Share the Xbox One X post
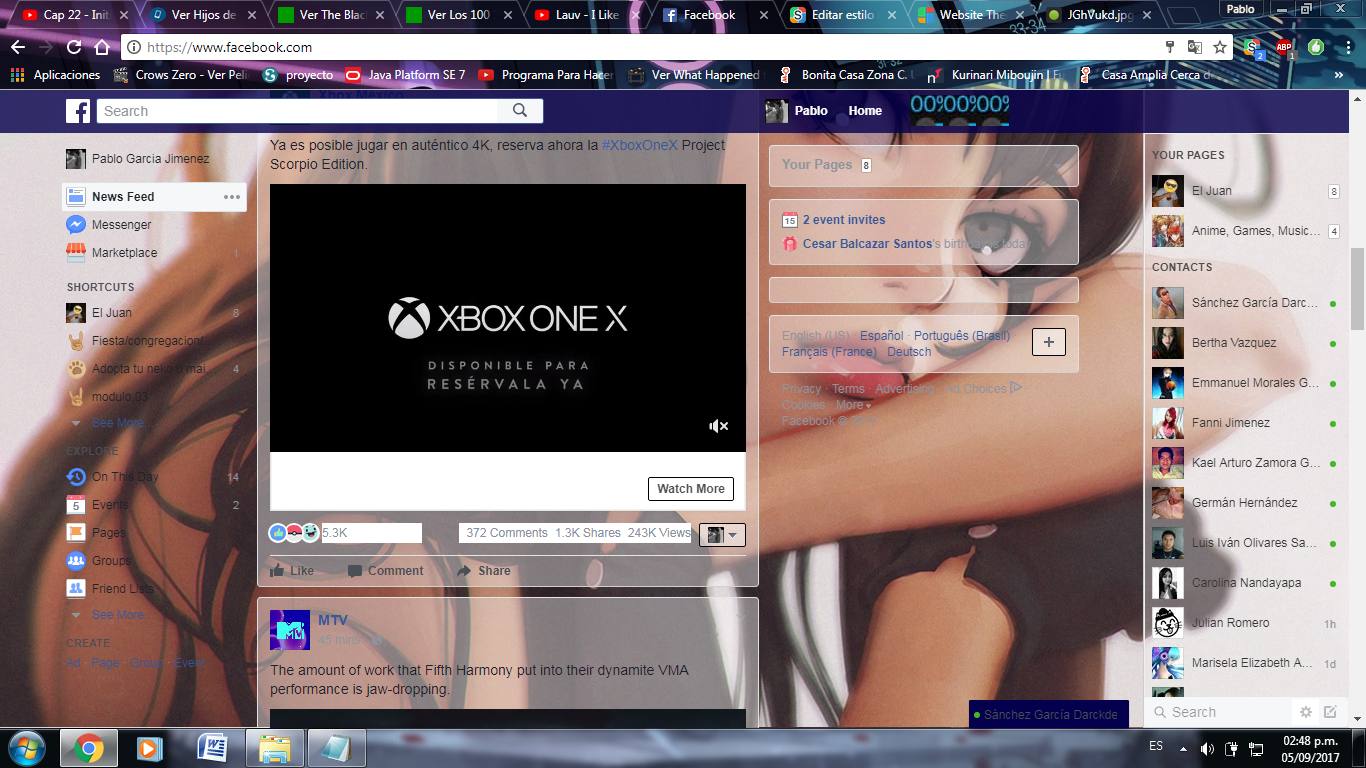 point(484,571)
